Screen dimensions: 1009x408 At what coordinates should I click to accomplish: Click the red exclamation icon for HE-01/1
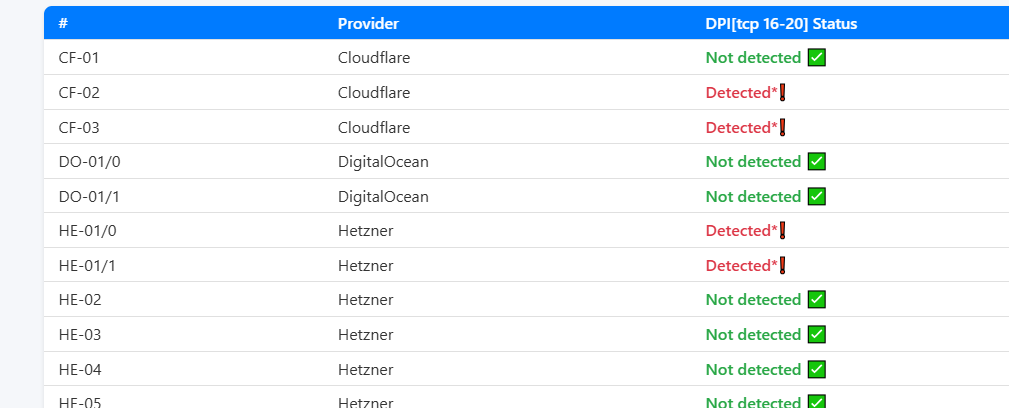pyautogui.click(x=783, y=266)
